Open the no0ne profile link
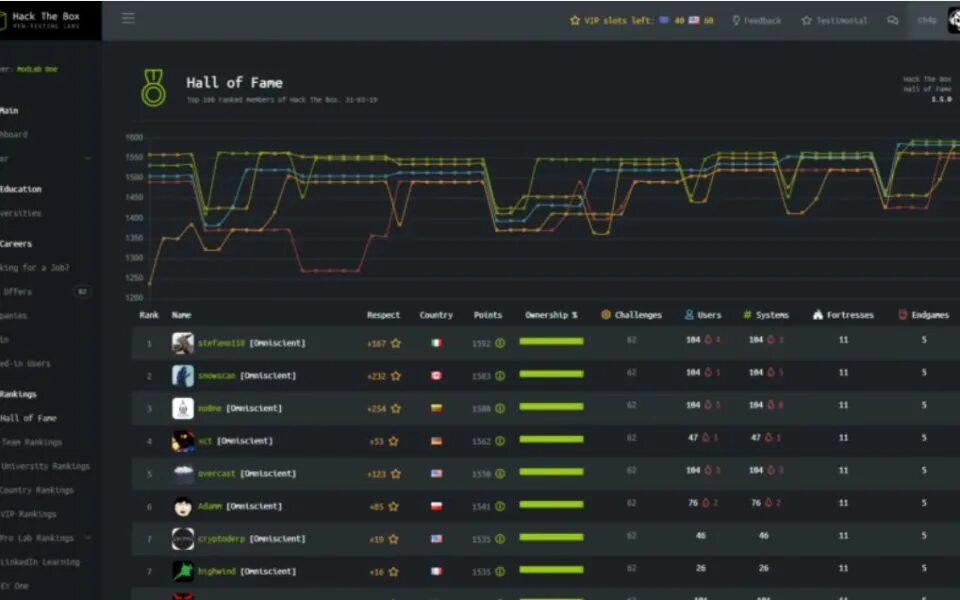 (x=209, y=408)
